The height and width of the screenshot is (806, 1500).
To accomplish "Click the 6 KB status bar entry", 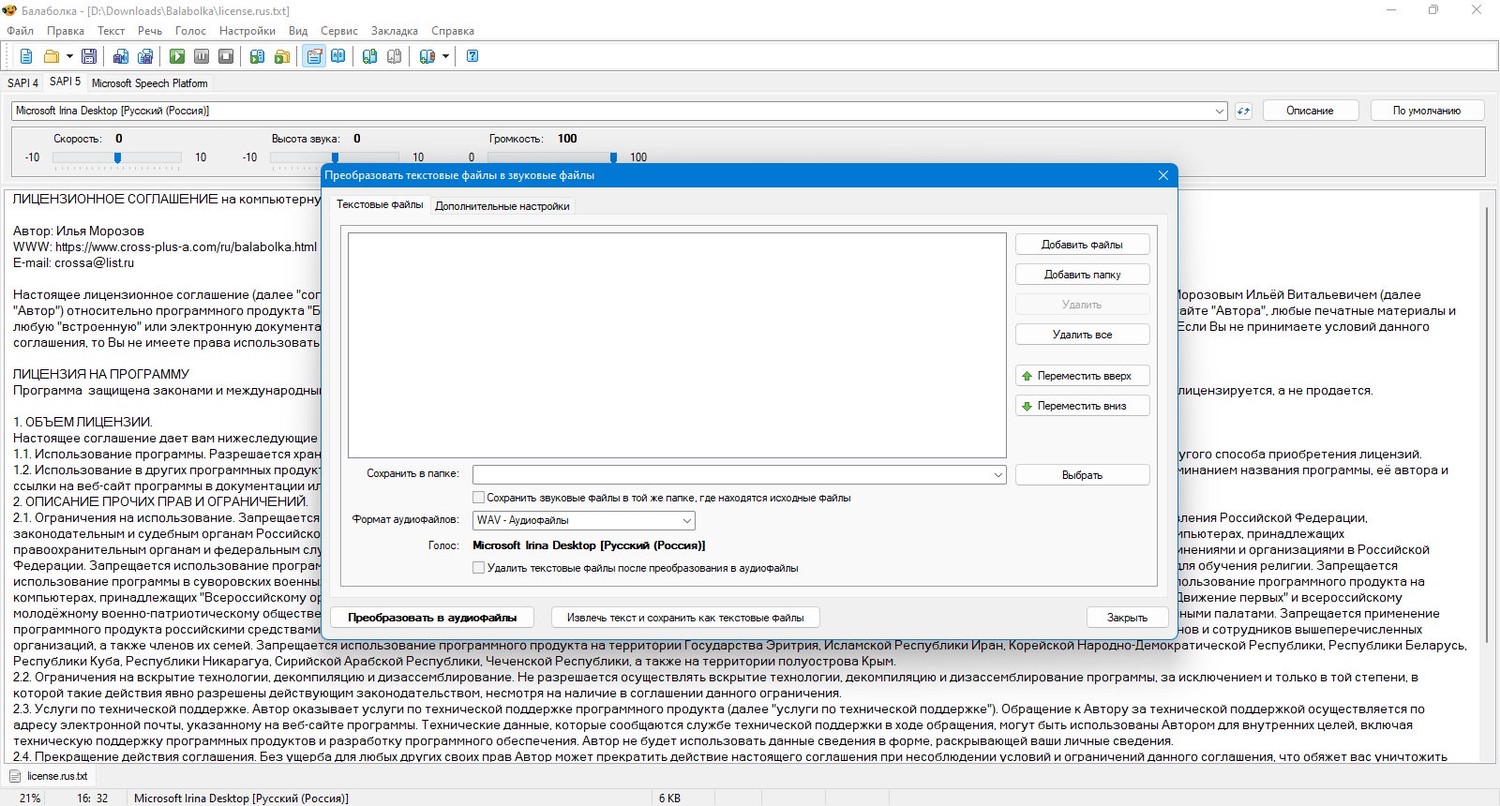I will tap(669, 799).
